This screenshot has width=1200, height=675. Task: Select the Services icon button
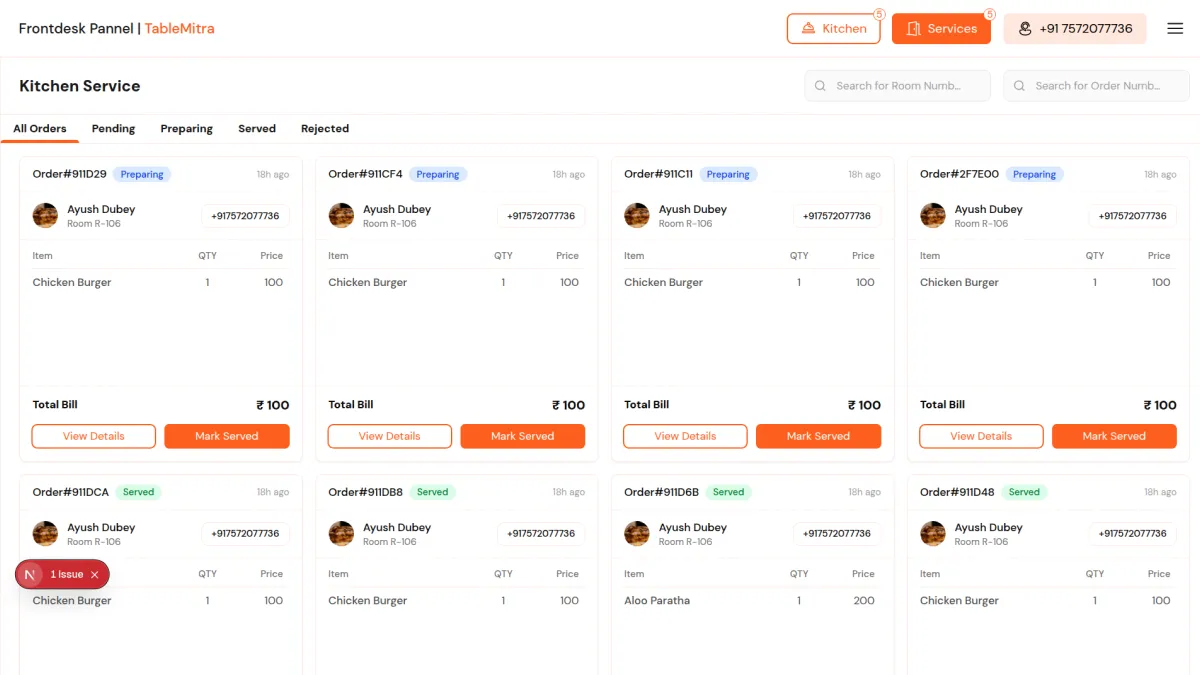pyautogui.click(x=918, y=28)
